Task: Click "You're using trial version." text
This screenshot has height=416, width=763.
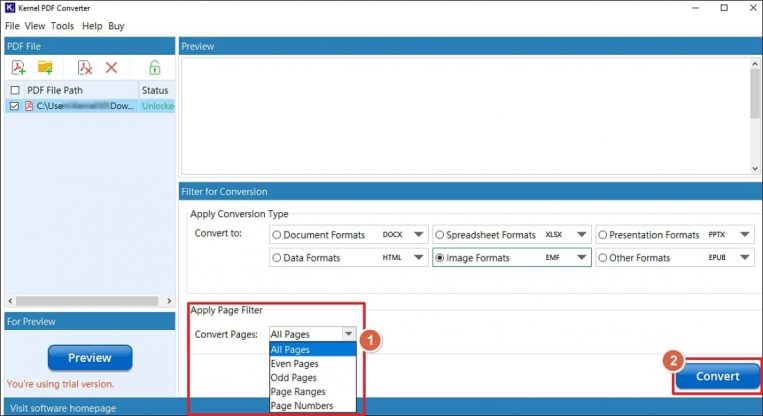Action: pyautogui.click(x=61, y=384)
